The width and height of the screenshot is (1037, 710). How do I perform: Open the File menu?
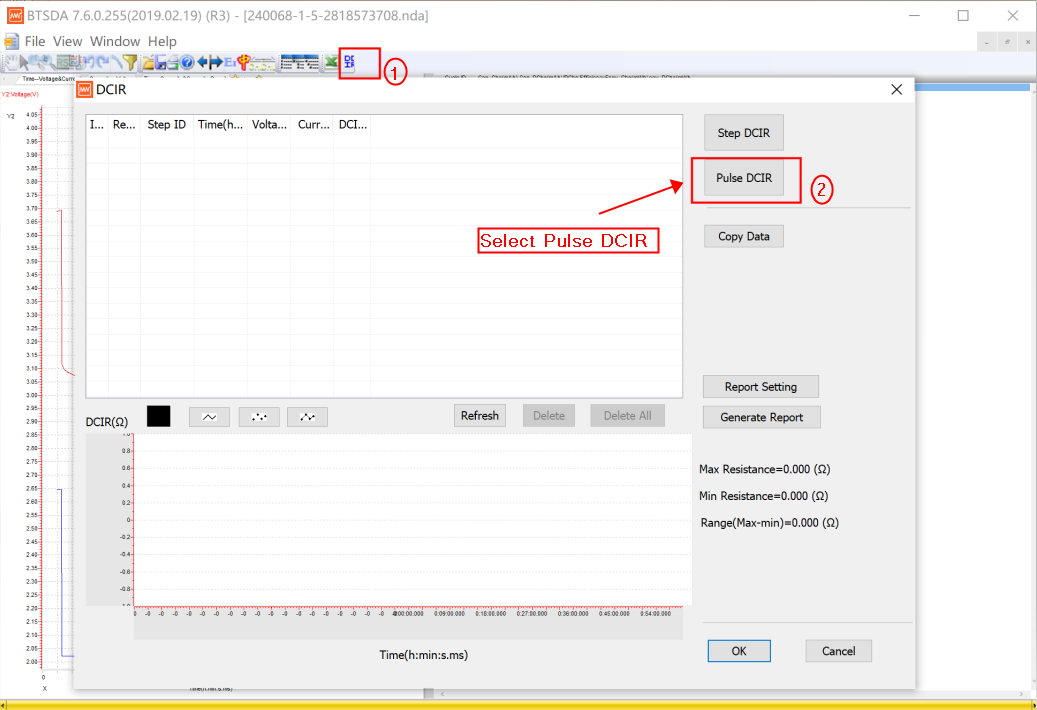pos(34,41)
